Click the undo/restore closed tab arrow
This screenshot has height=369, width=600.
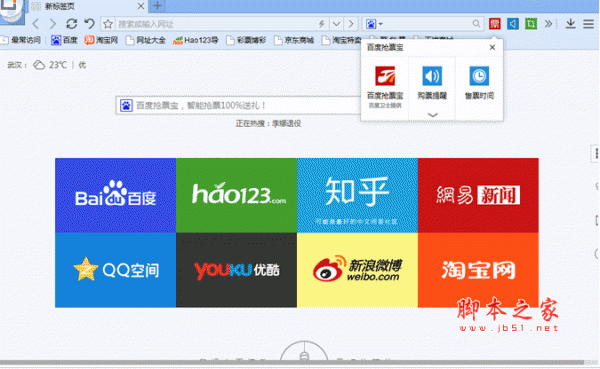coord(90,24)
